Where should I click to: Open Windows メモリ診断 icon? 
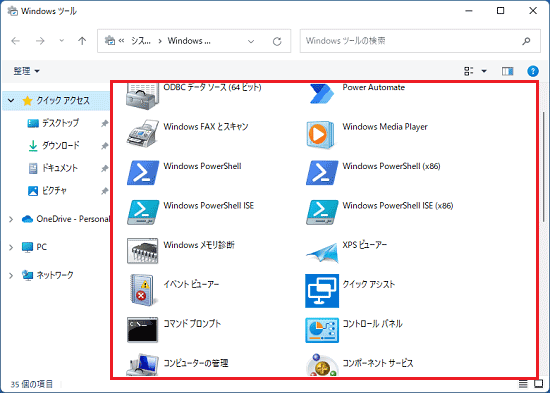click(x=142, y=251)
